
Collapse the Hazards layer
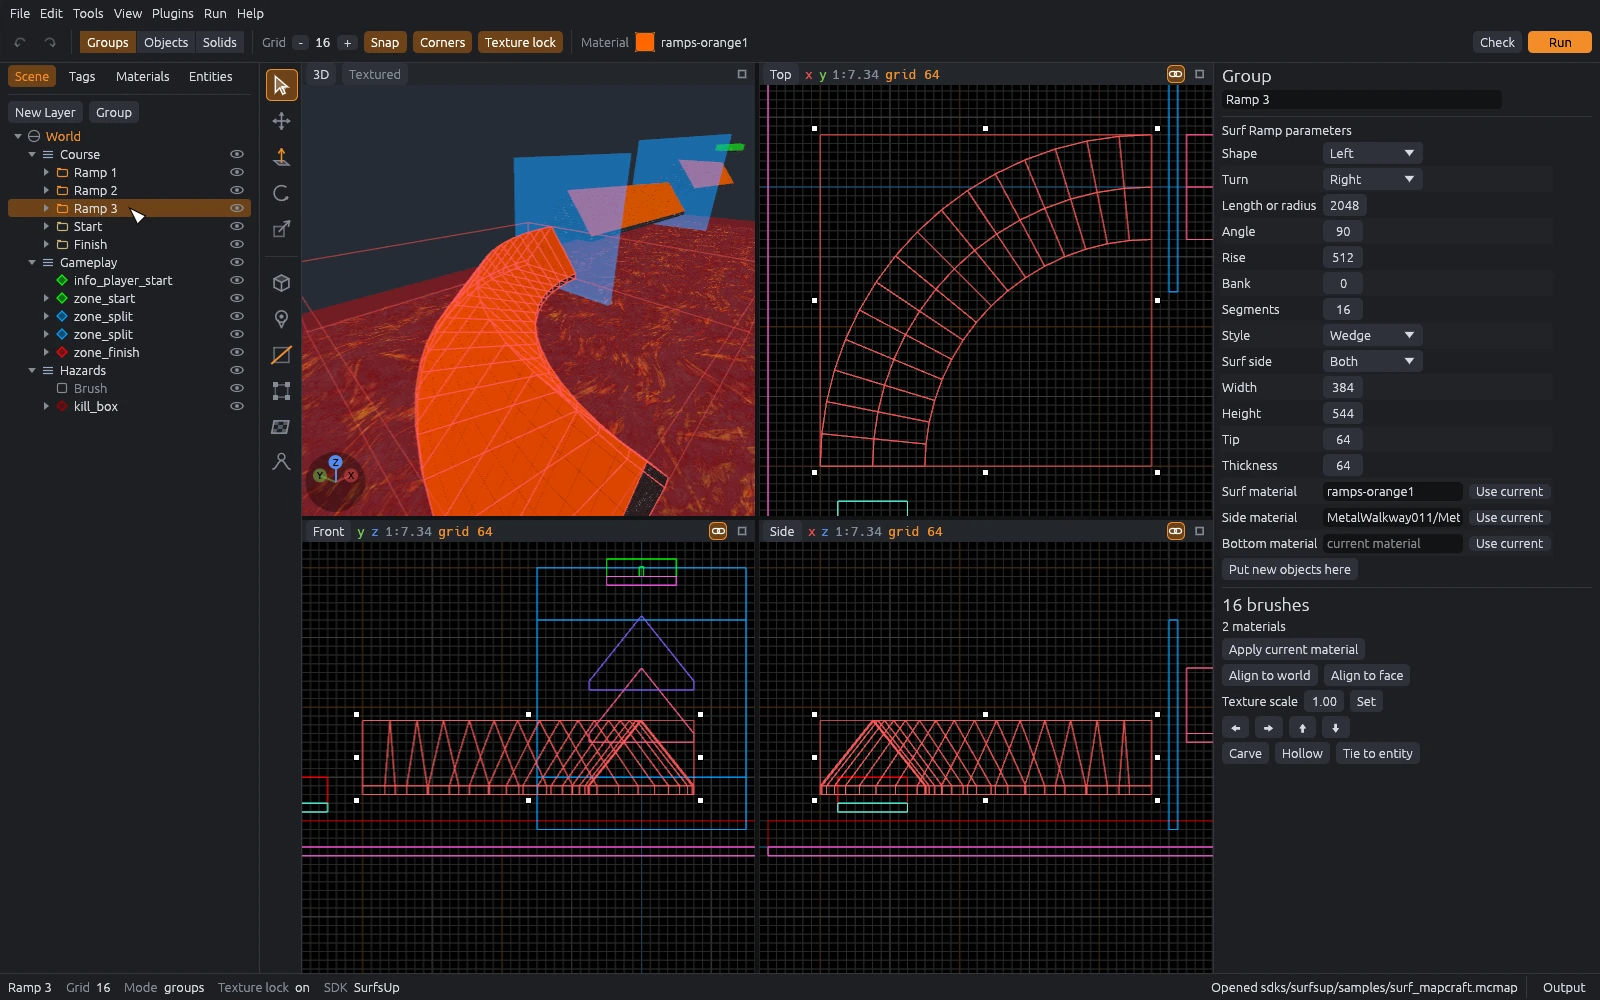[32, 370]
